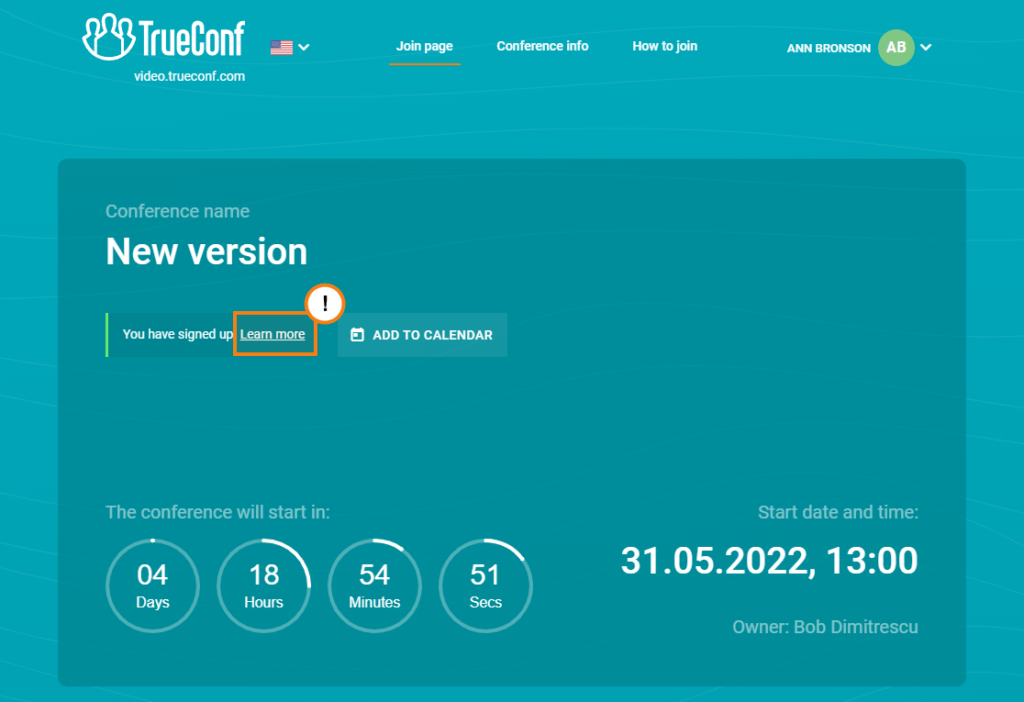
Task: Click the New version conference title
Action: click(x=206, y=252)
